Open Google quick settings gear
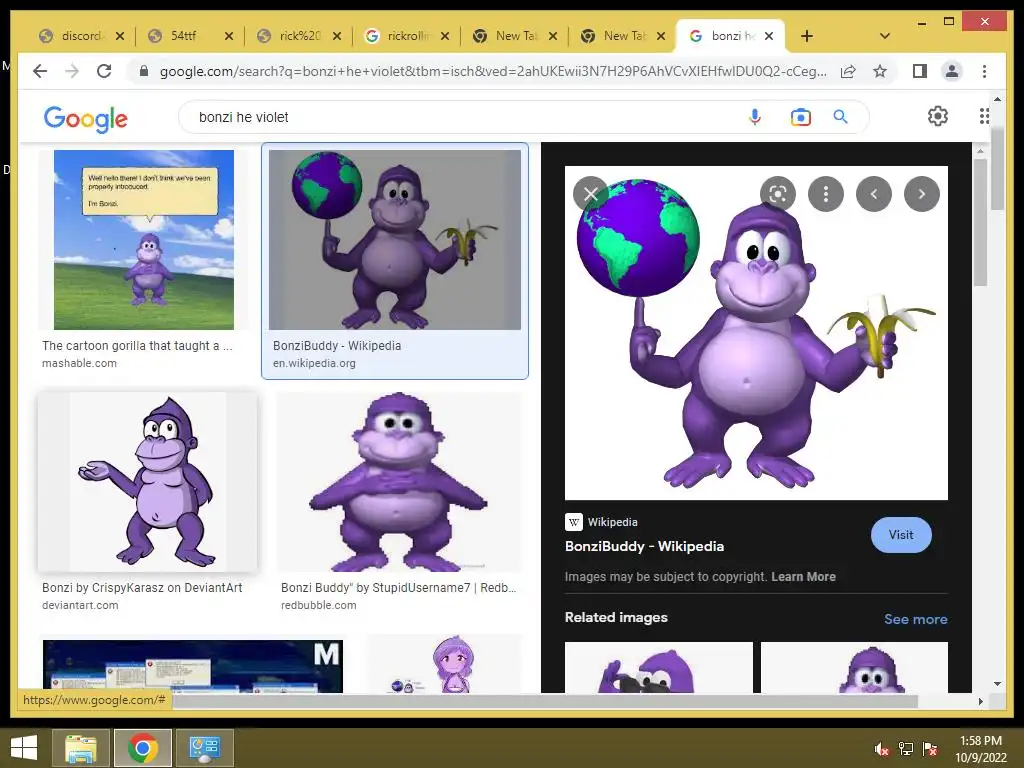 pyautogui.click(x=938, y=116)
